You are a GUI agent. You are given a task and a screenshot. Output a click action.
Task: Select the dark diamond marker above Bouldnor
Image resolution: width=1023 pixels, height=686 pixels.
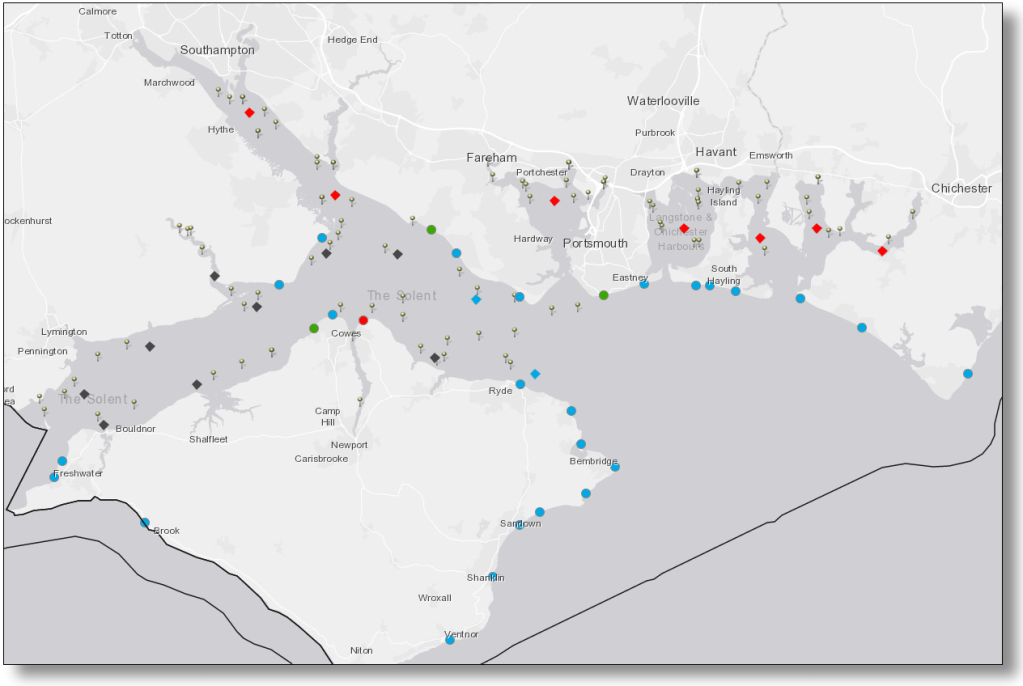pos(104,425)
